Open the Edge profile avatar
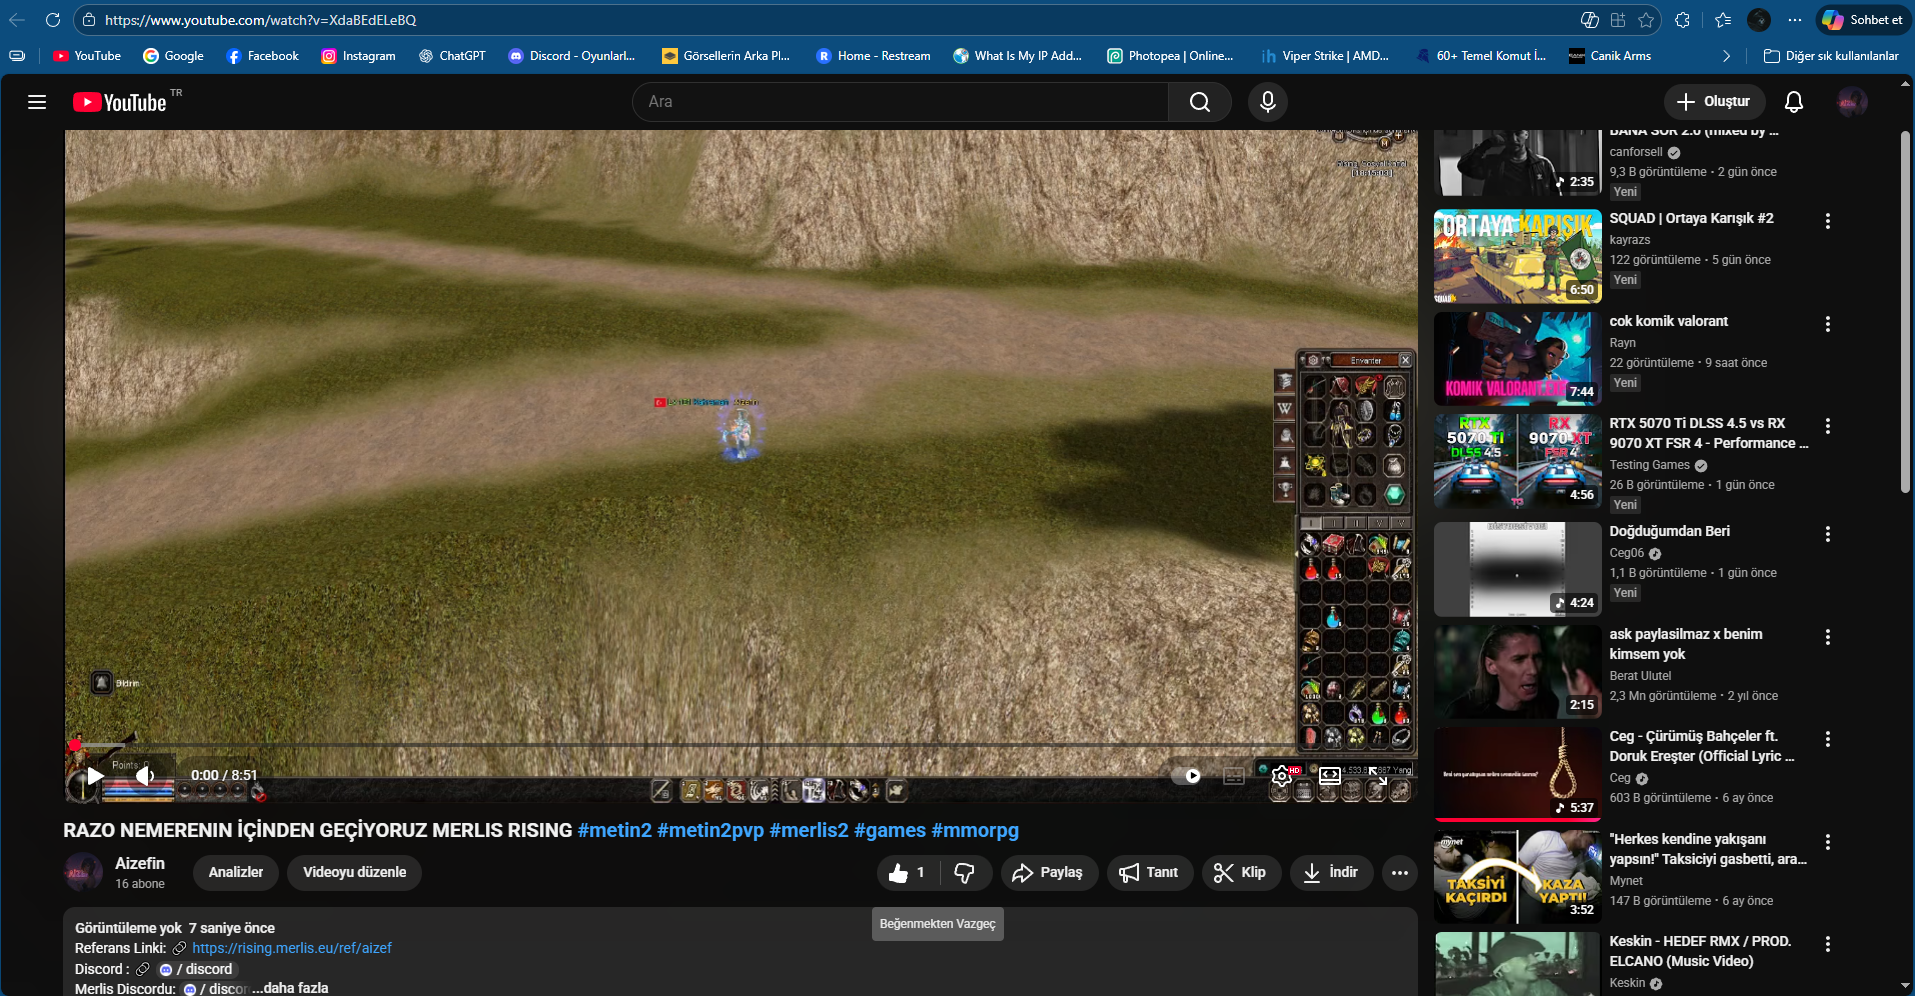 click(1759, 20)
